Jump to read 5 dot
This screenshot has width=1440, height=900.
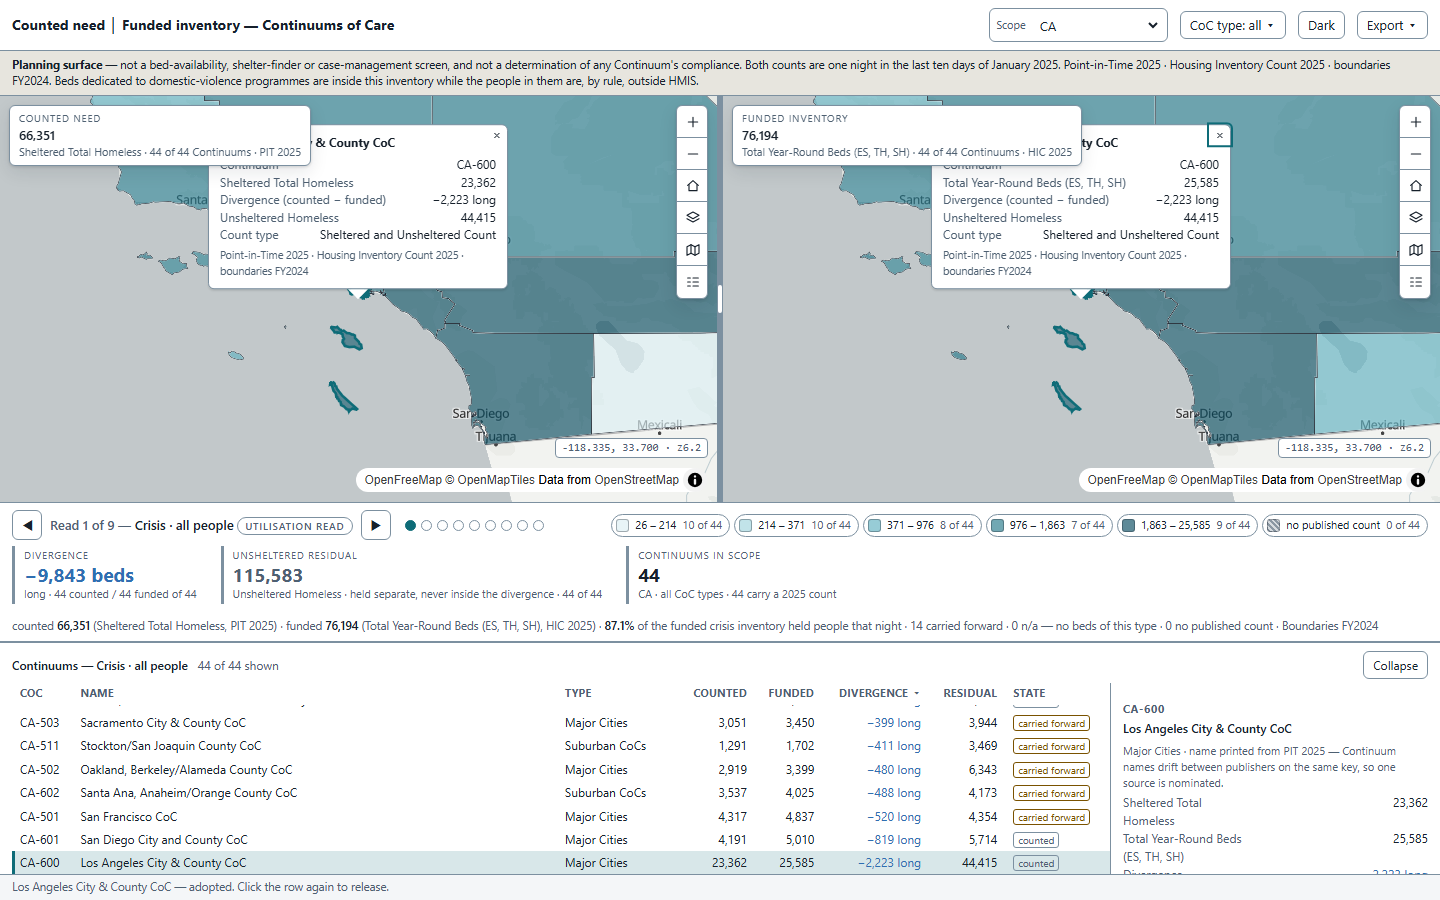(x=475, y=525)
